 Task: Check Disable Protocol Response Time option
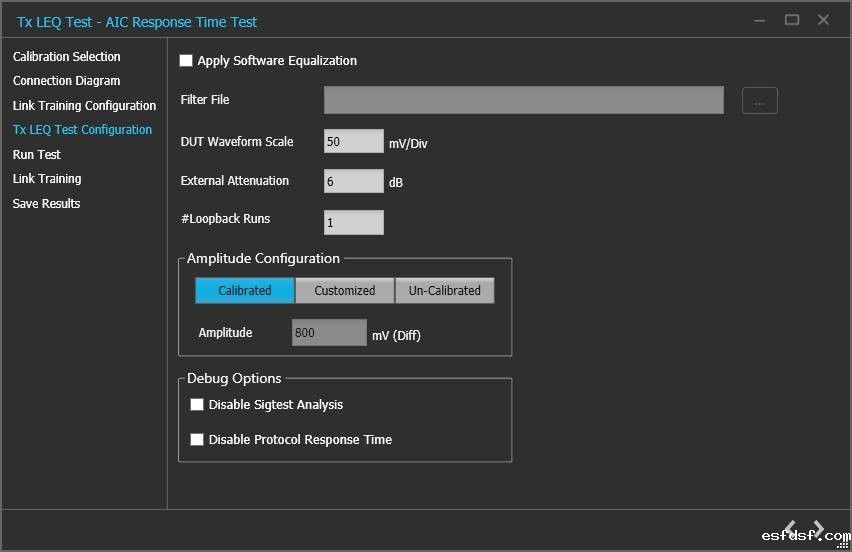197,440
